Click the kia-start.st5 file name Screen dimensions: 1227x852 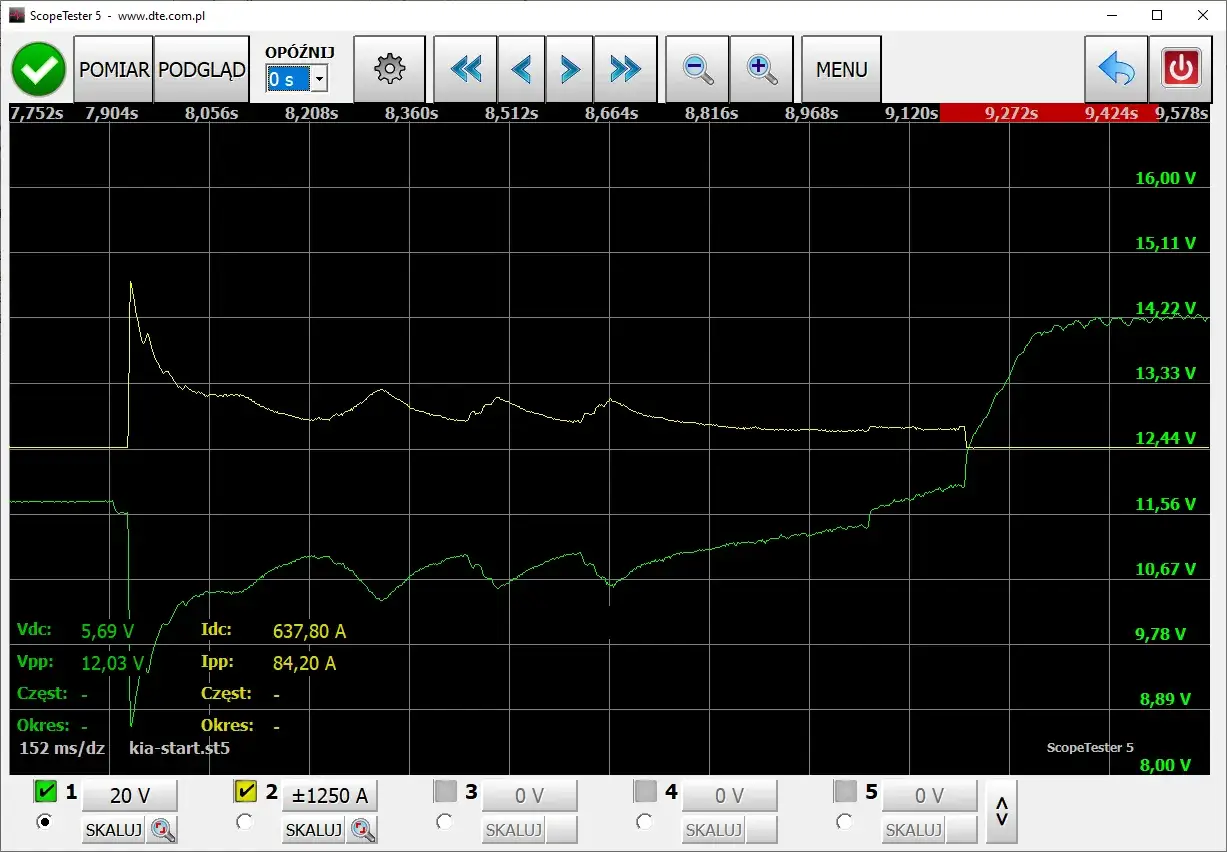click(179, 747)
